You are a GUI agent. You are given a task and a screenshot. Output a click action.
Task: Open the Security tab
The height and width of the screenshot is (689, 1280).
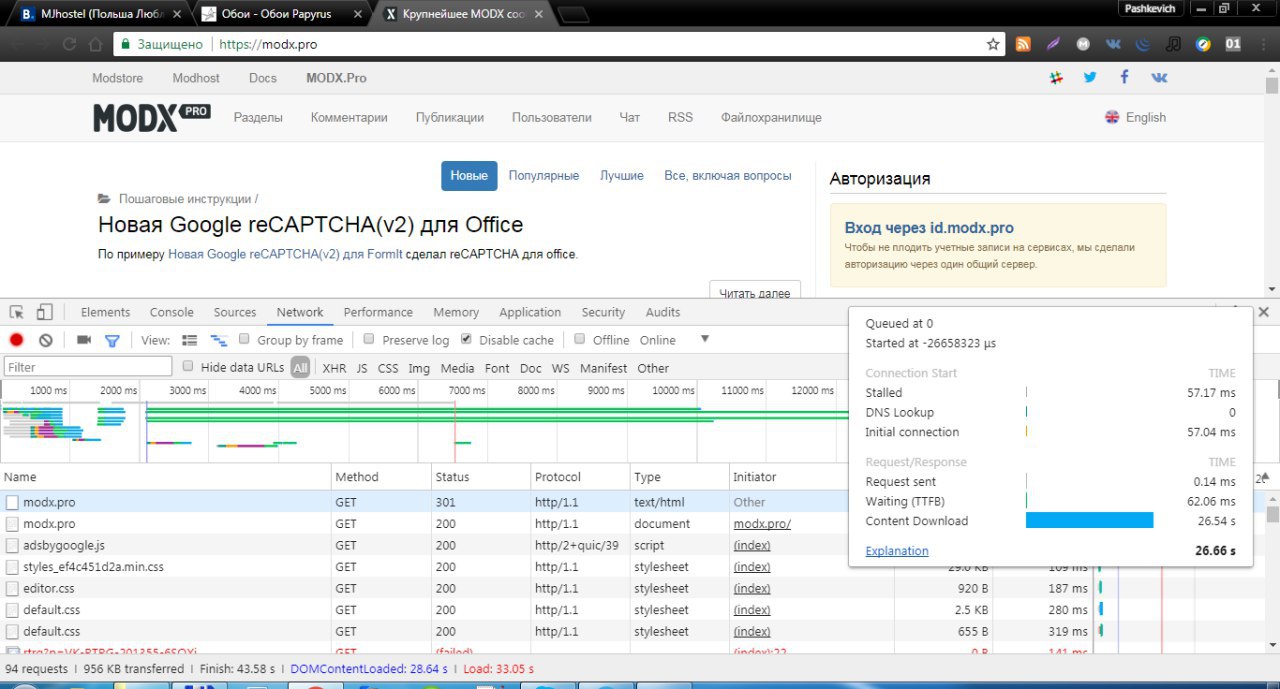603,312
